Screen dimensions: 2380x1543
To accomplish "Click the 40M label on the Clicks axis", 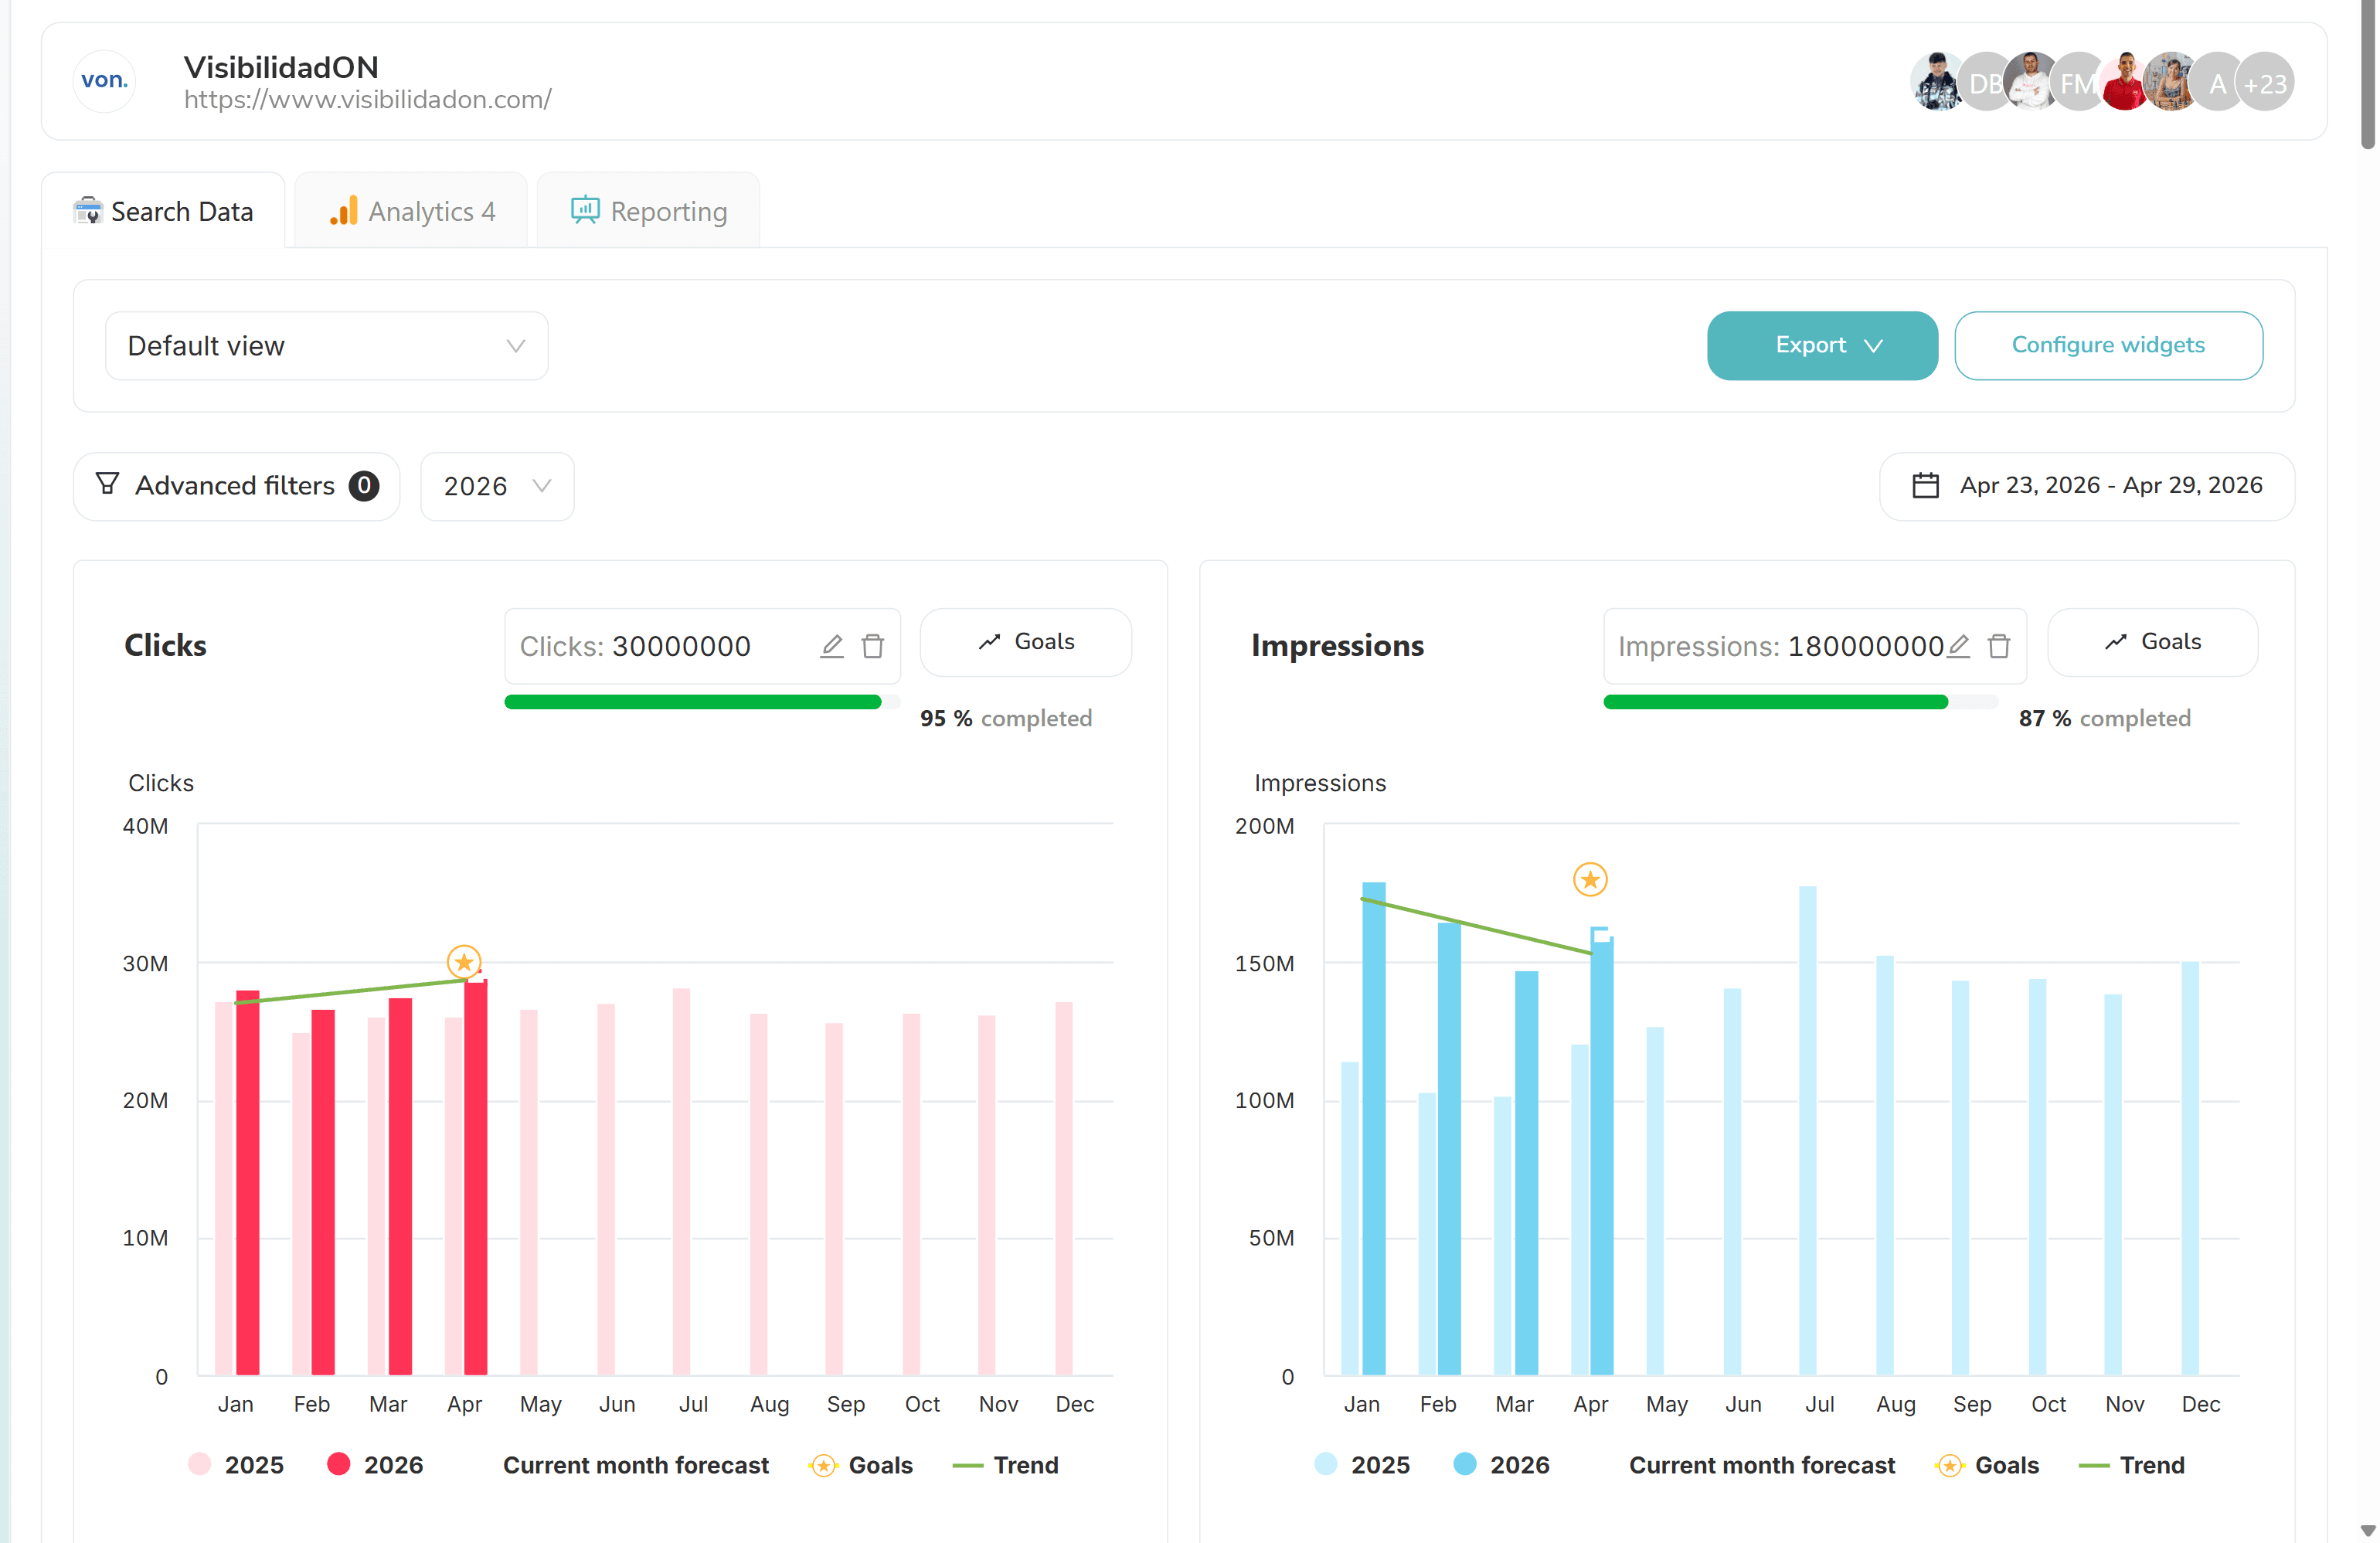I will 145,826.
